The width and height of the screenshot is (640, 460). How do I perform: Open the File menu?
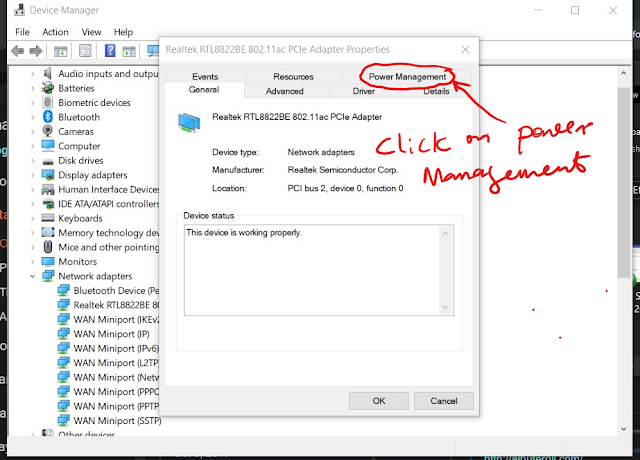22,32
